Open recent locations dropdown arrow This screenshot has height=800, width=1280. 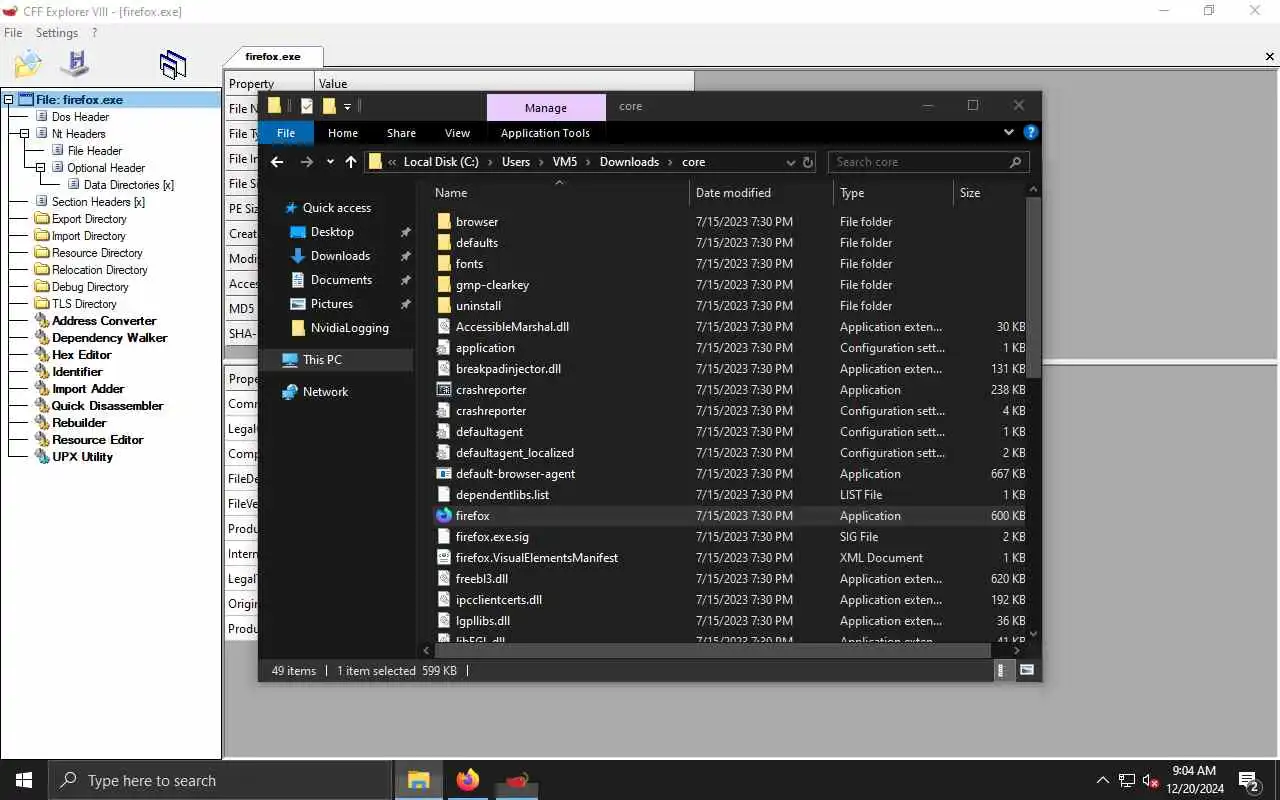(x=330, y=162)
